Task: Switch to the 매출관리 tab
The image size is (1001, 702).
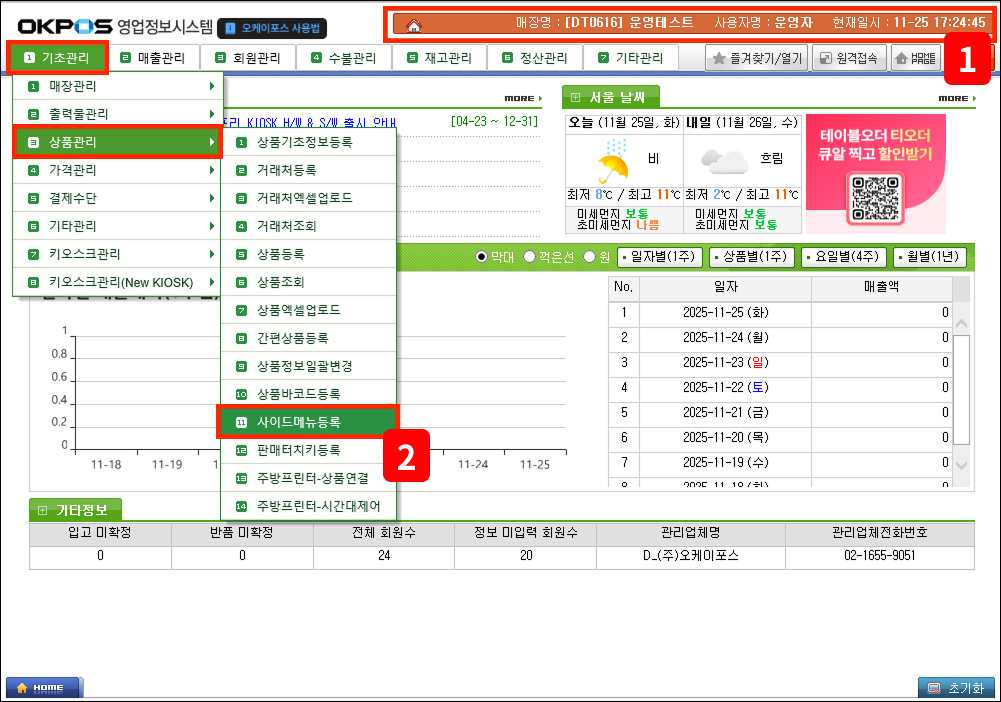Action: pyautogui.click(x=154, y=58)
